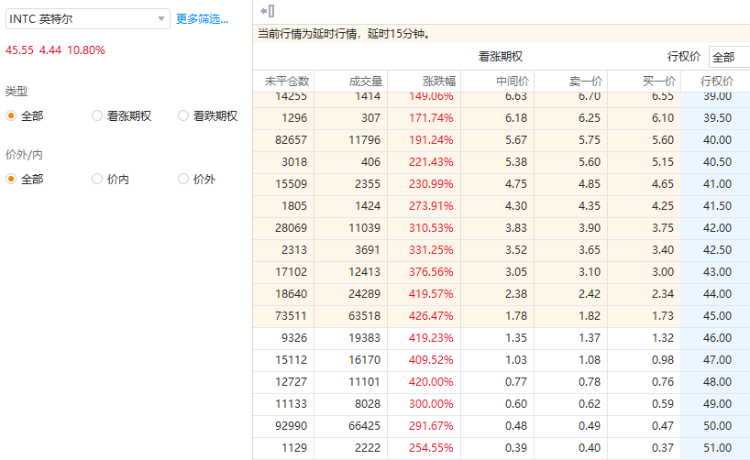Screen dimensions: 750x460
Task: Click open interest value 92990
Action: pos(291,426)
